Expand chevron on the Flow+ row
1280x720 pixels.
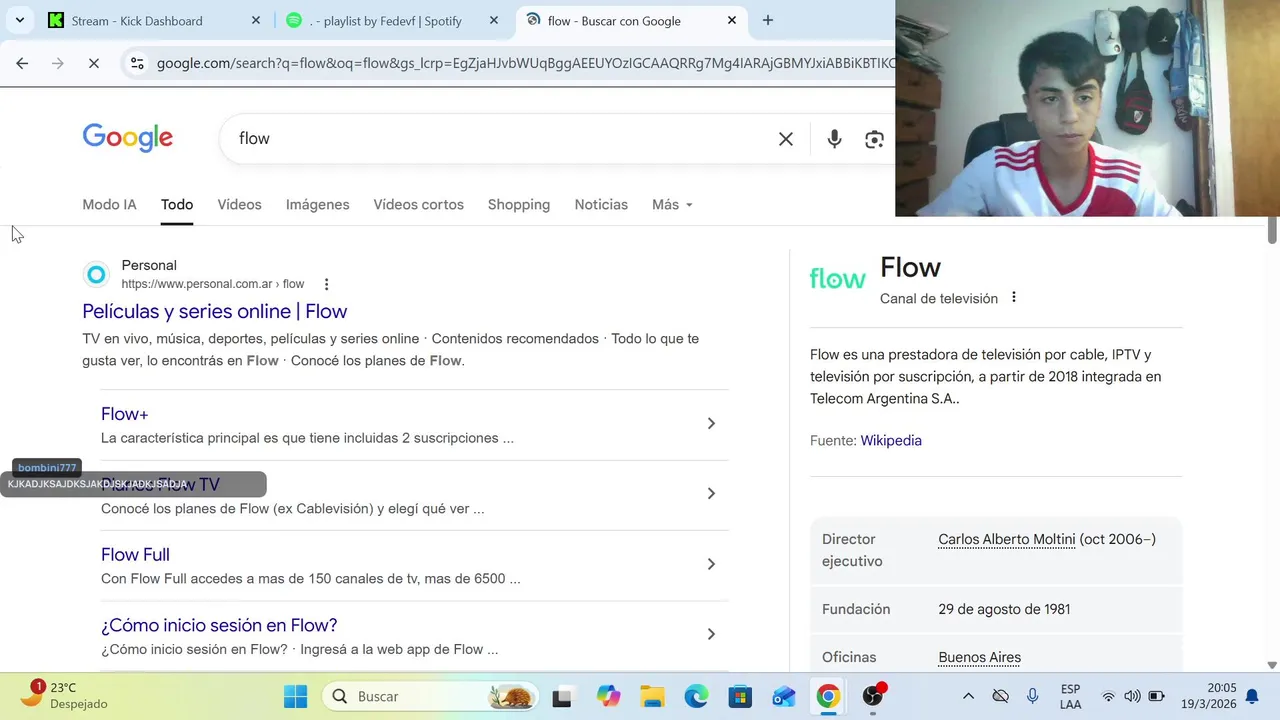tap(711, 423)
